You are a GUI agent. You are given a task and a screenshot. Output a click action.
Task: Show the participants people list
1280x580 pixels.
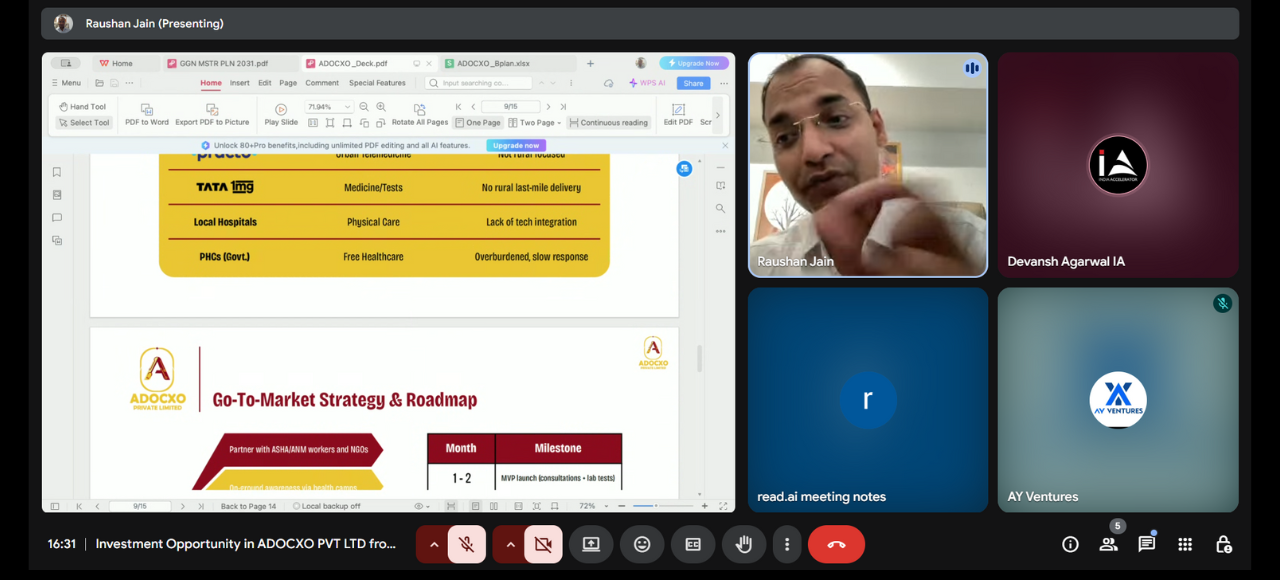(1108, 544)
